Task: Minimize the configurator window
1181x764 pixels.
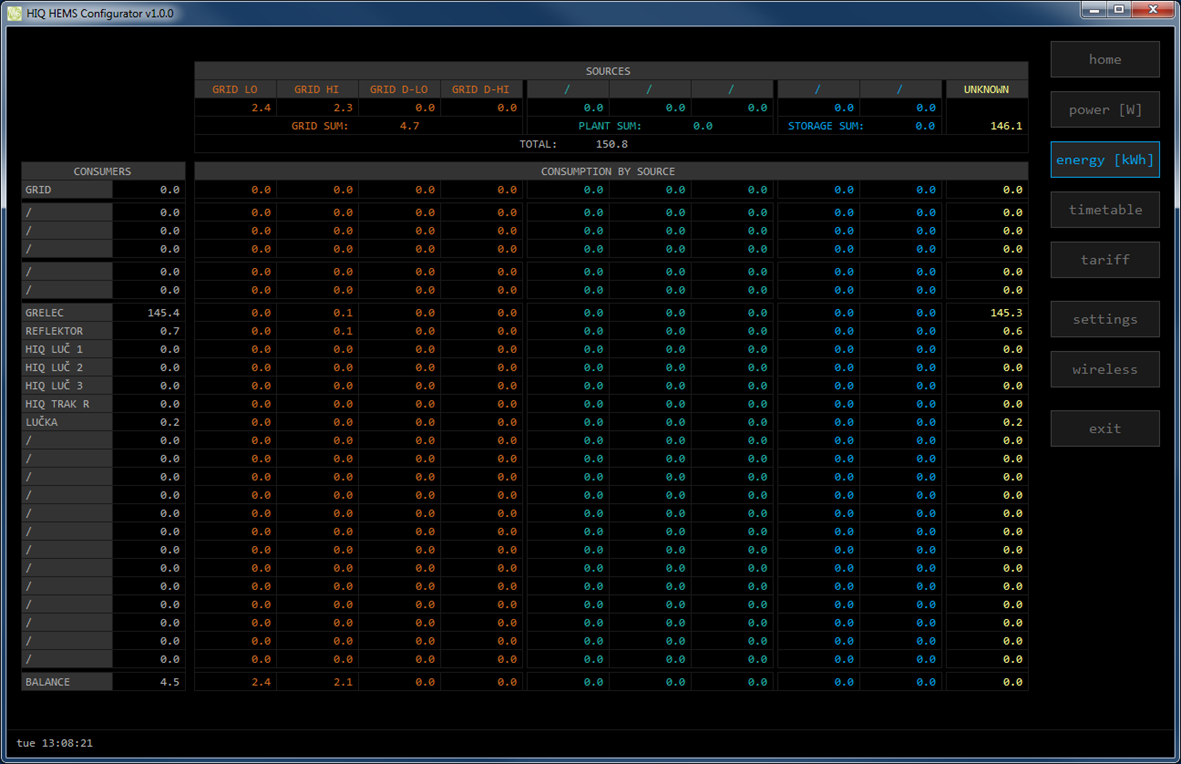Action: click(1094, 10)
